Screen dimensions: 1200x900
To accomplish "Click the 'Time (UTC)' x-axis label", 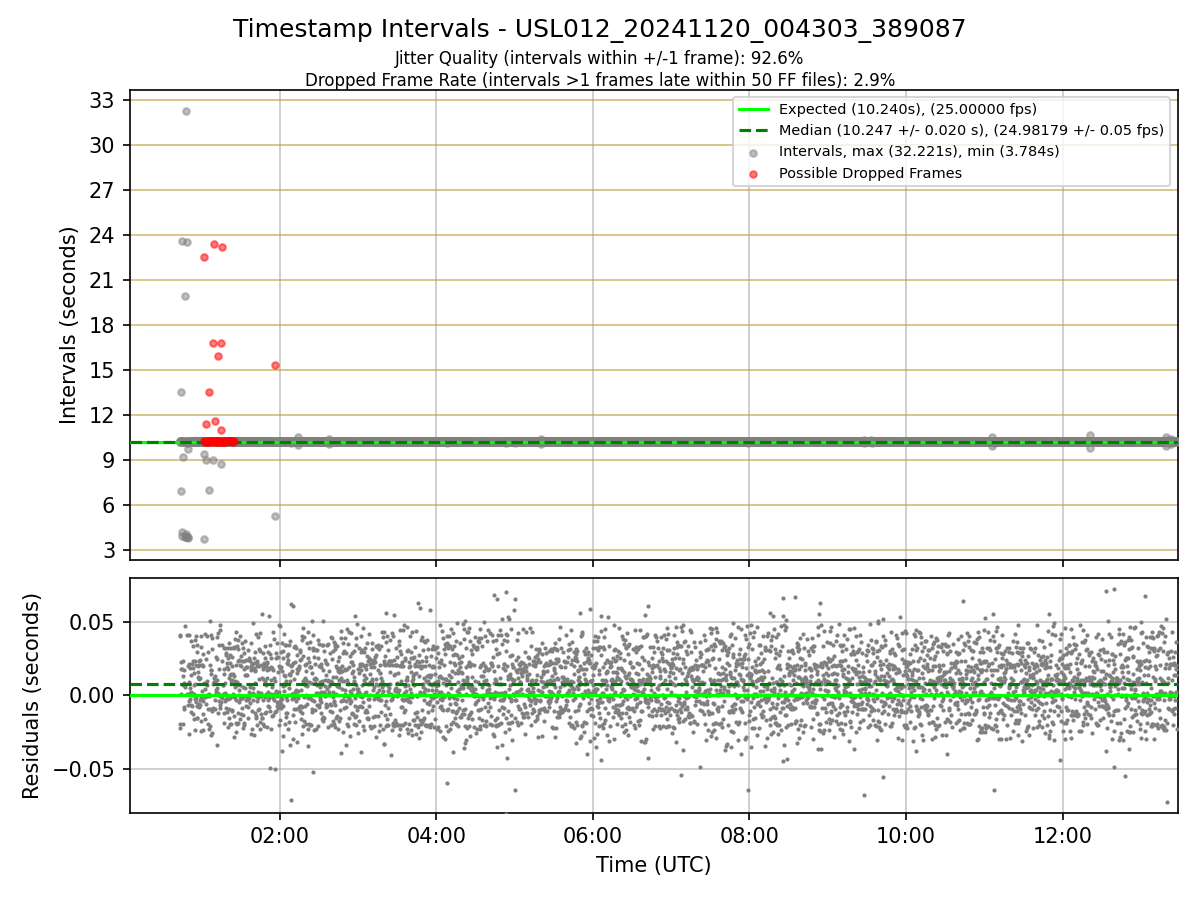I will coord(654,865).
